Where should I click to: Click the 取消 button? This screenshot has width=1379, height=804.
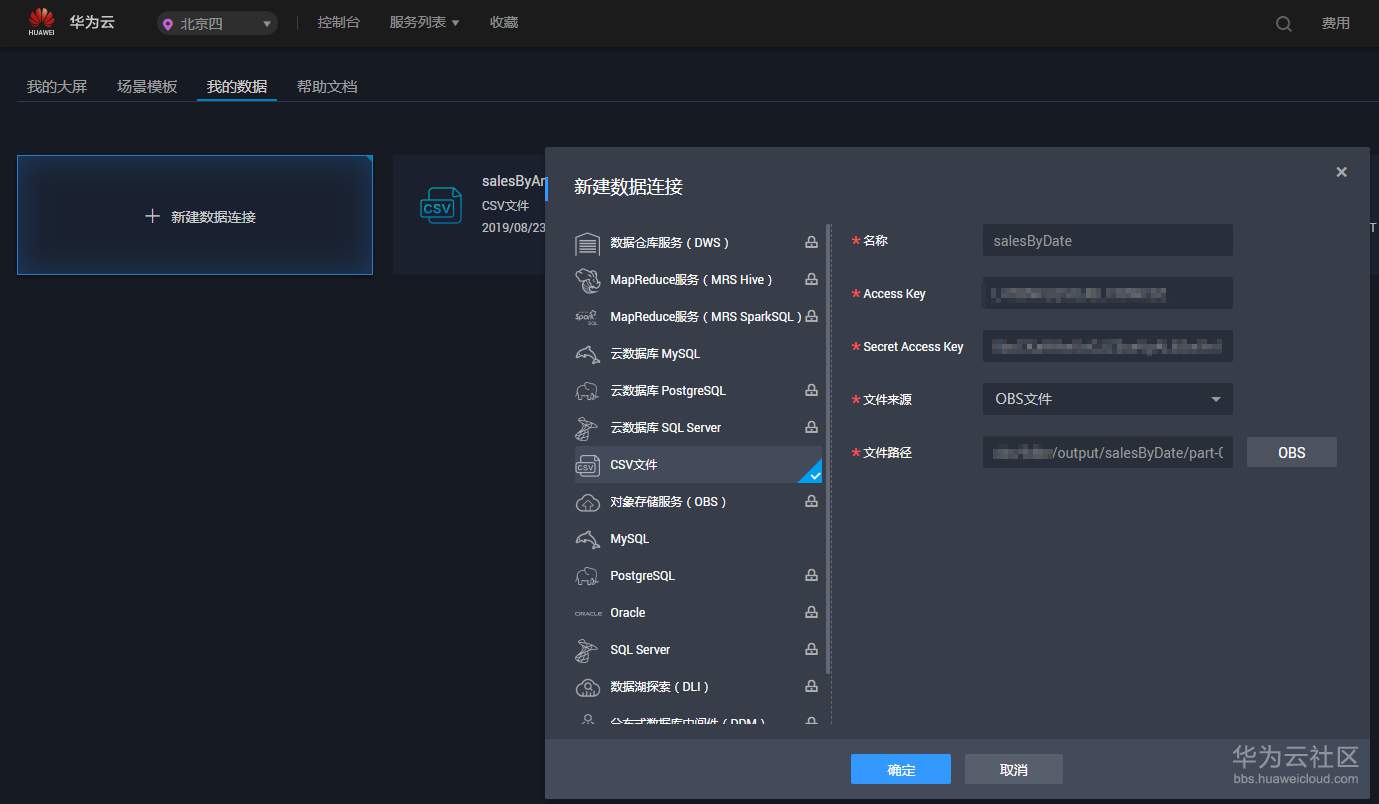pos(1014,769)
